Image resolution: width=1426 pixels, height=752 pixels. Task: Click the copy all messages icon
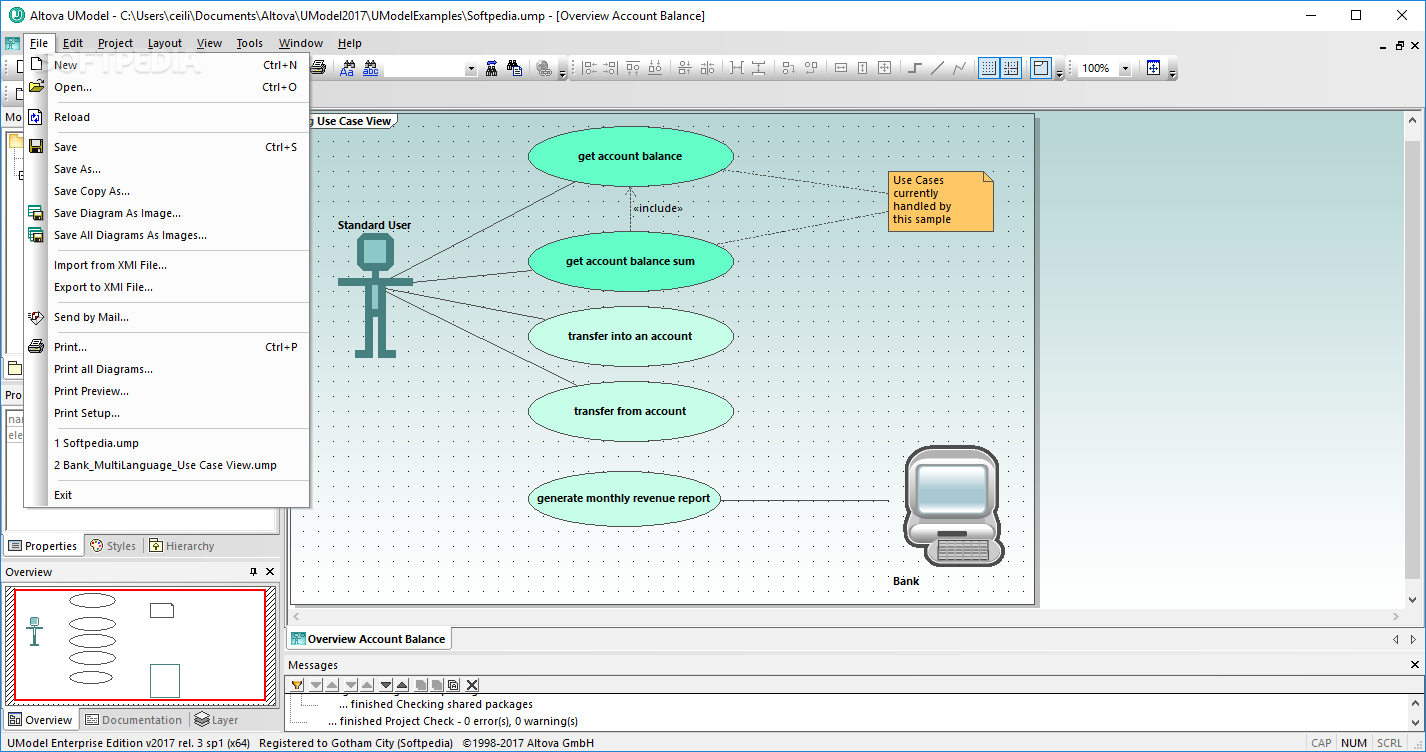click(453, 685)
